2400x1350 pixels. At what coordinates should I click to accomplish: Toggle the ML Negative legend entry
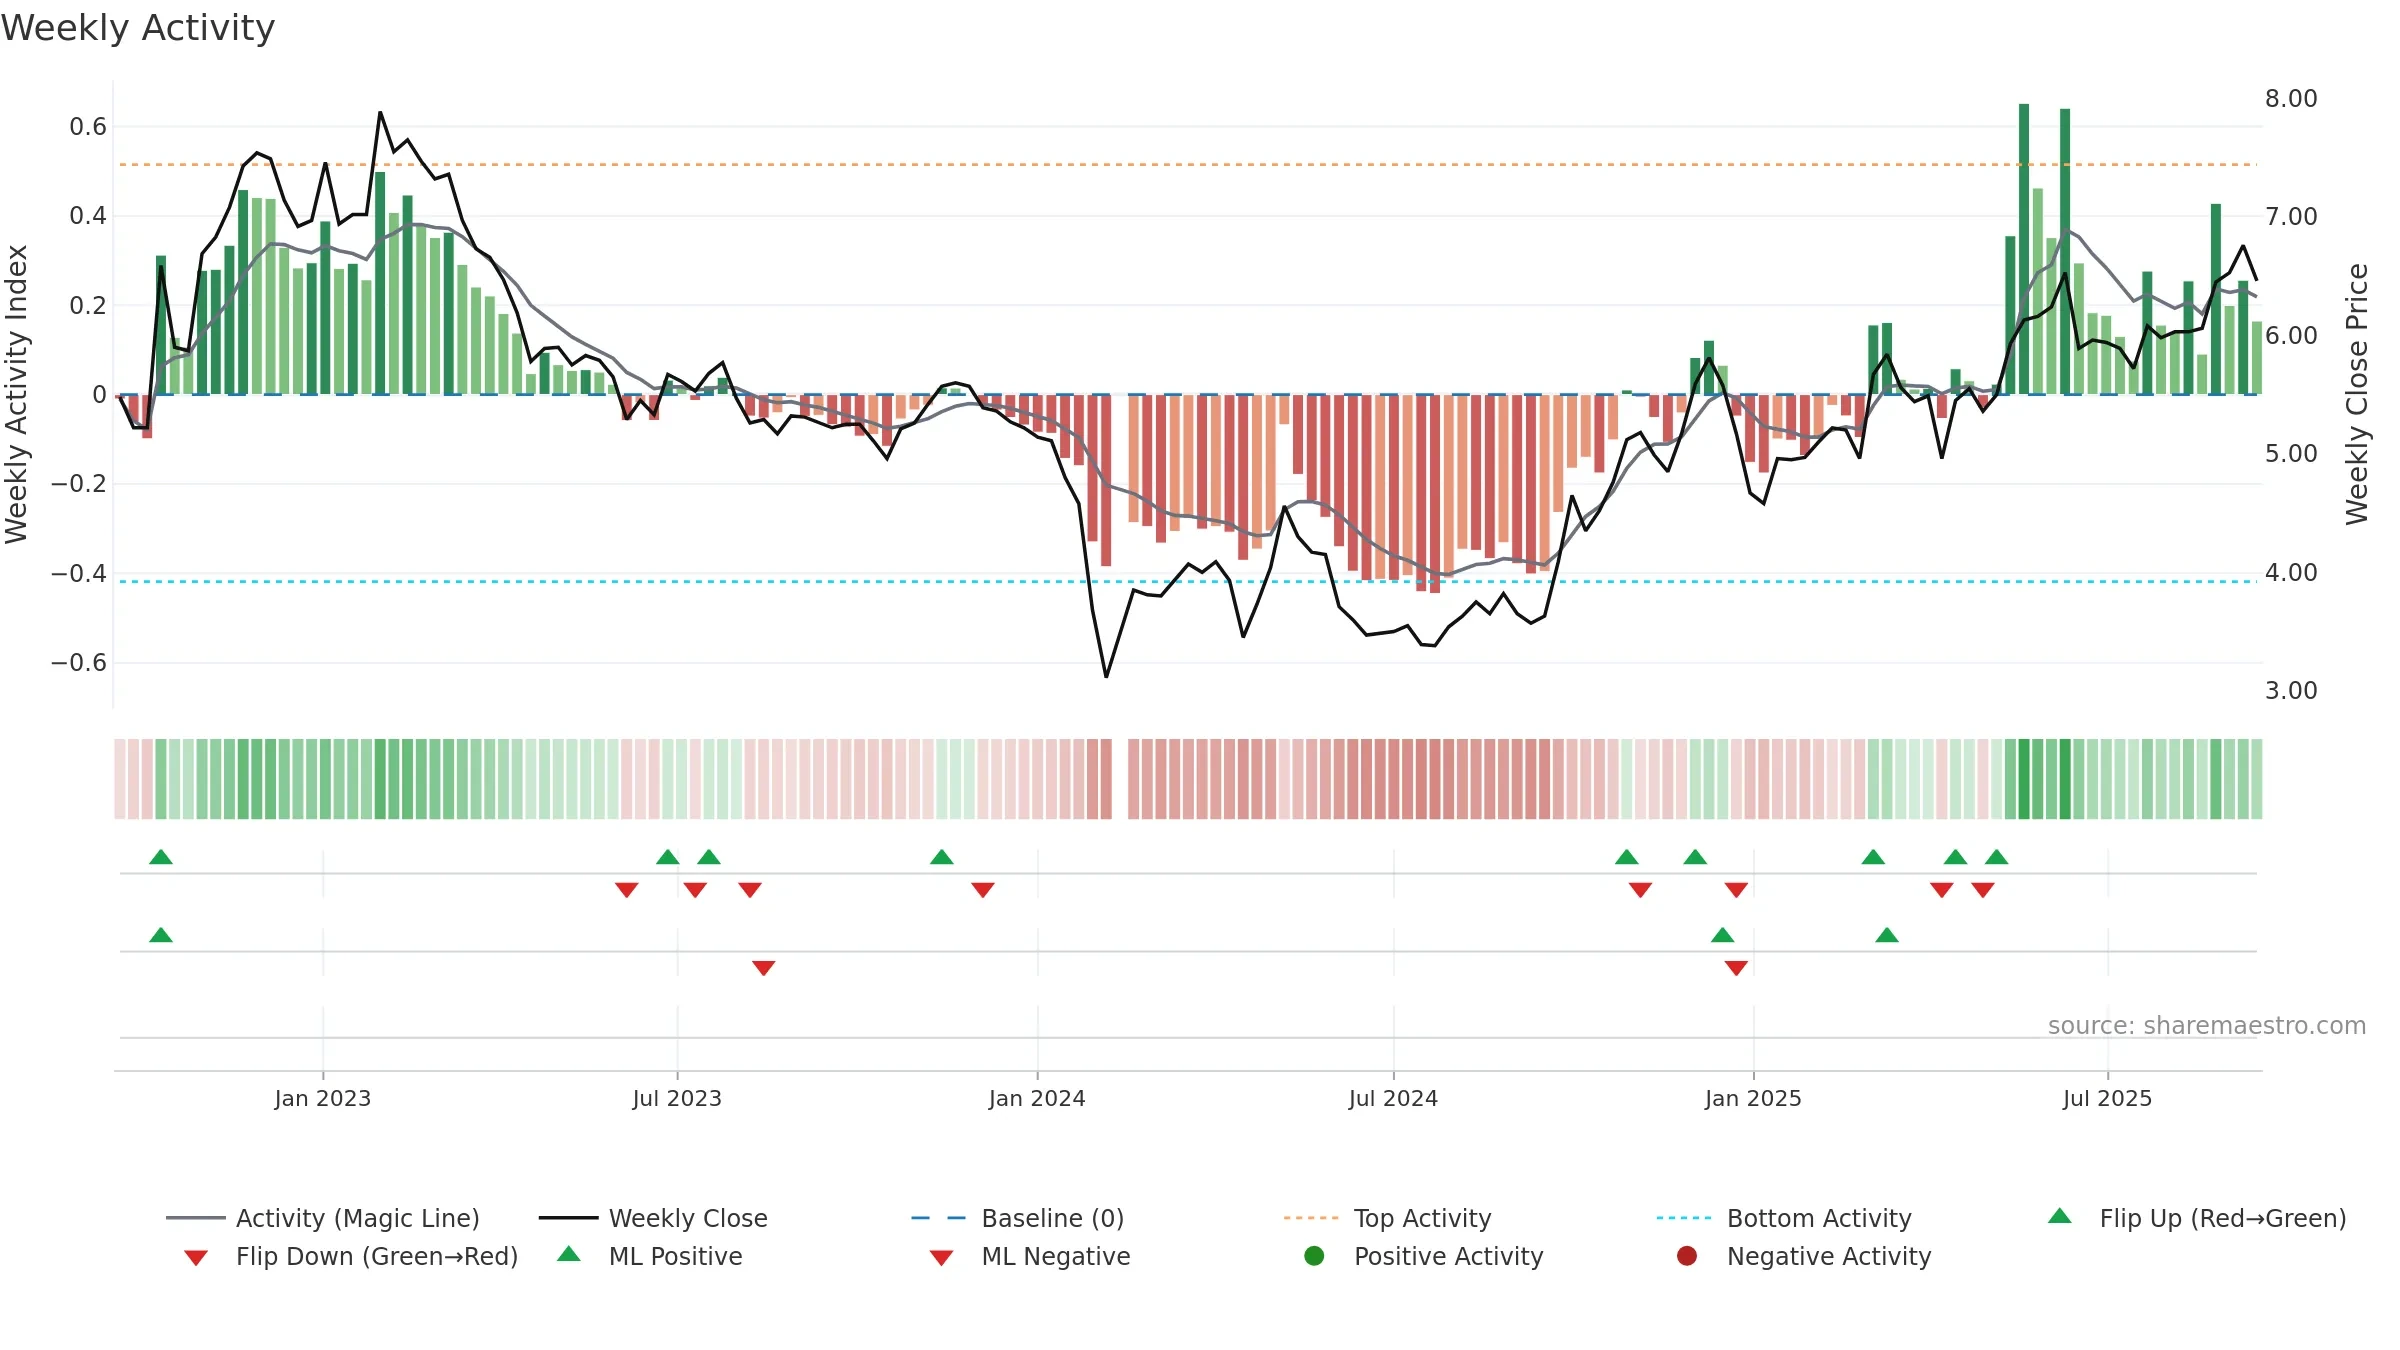click(1029, 1256)
